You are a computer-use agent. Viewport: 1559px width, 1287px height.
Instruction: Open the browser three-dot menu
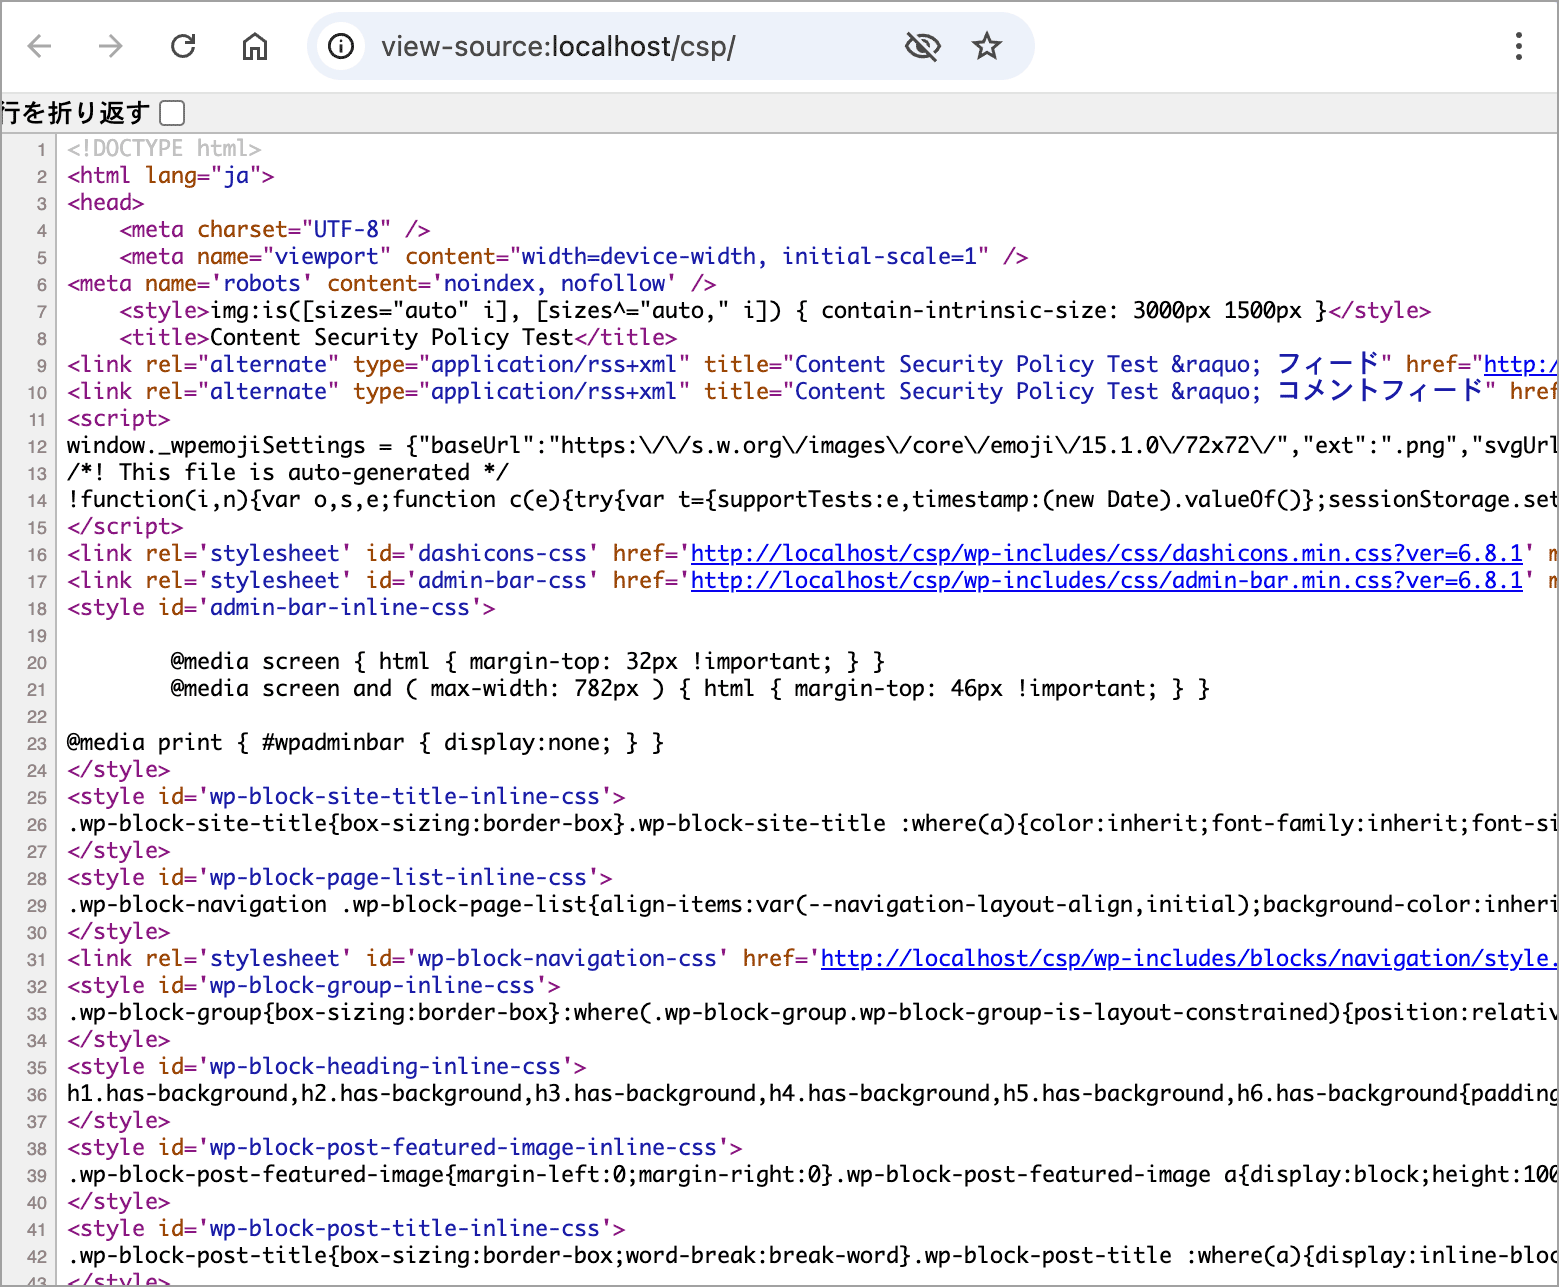[x=1518, y=46]
